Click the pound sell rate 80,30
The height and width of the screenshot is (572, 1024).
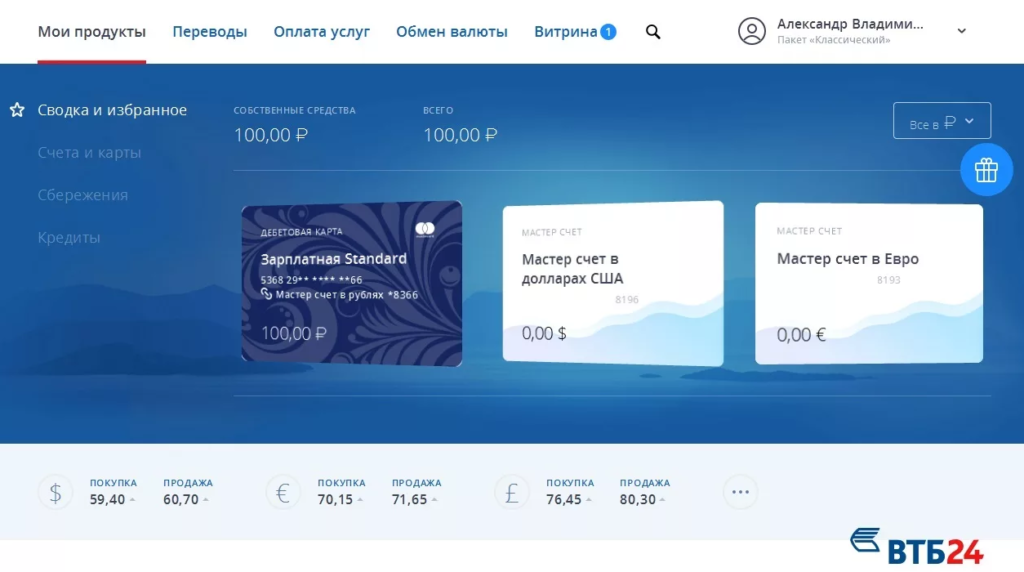click(x=637, y=500)
